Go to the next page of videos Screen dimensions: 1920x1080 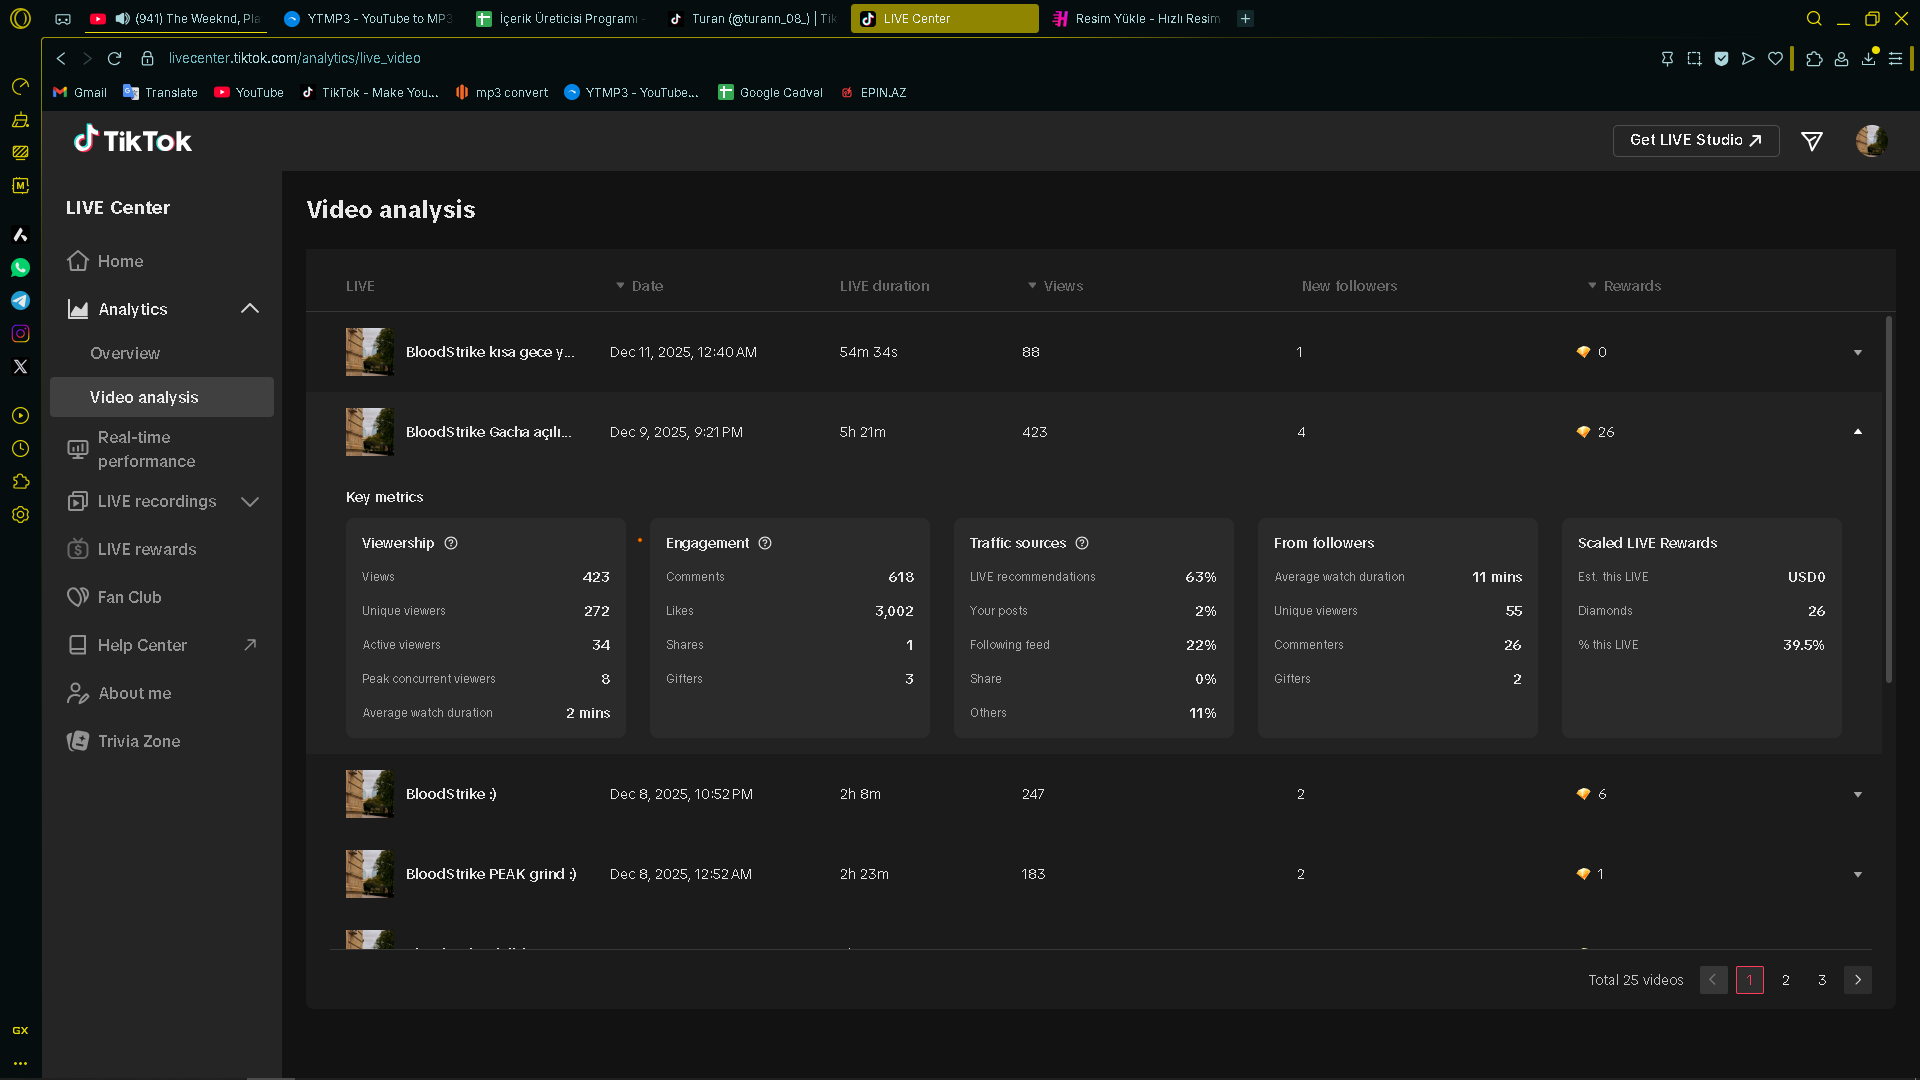(x=1858, y=980)
